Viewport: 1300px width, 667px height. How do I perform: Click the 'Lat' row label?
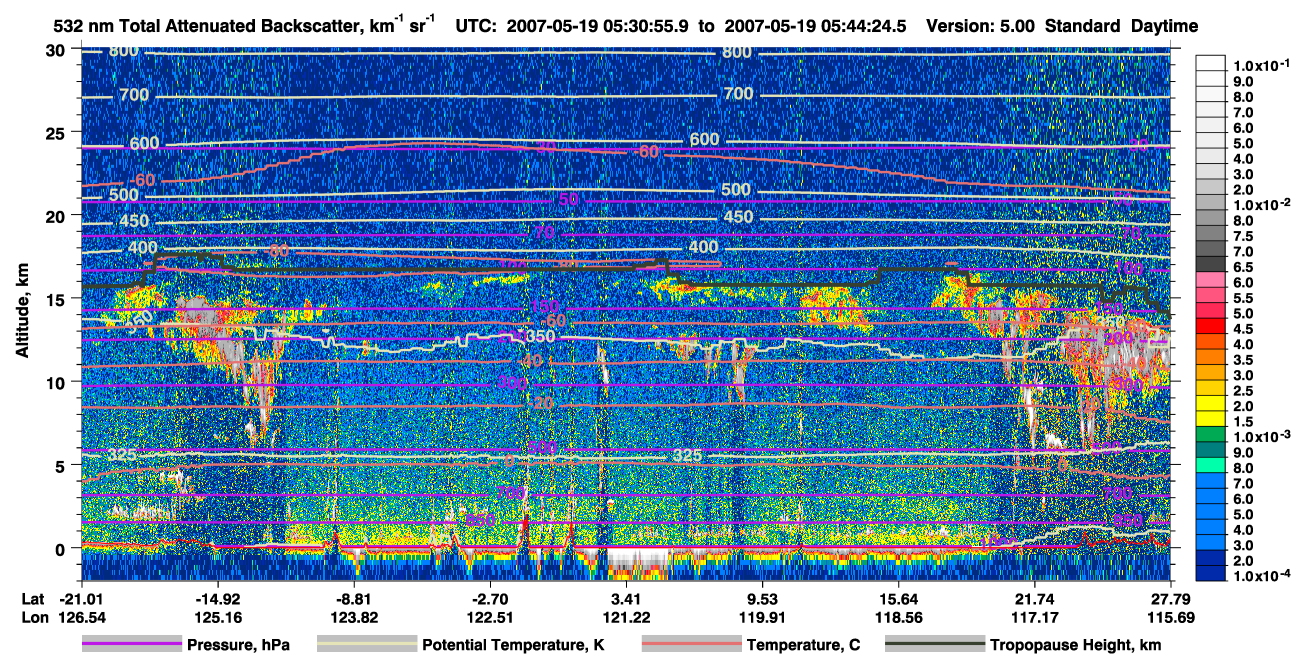32,598
